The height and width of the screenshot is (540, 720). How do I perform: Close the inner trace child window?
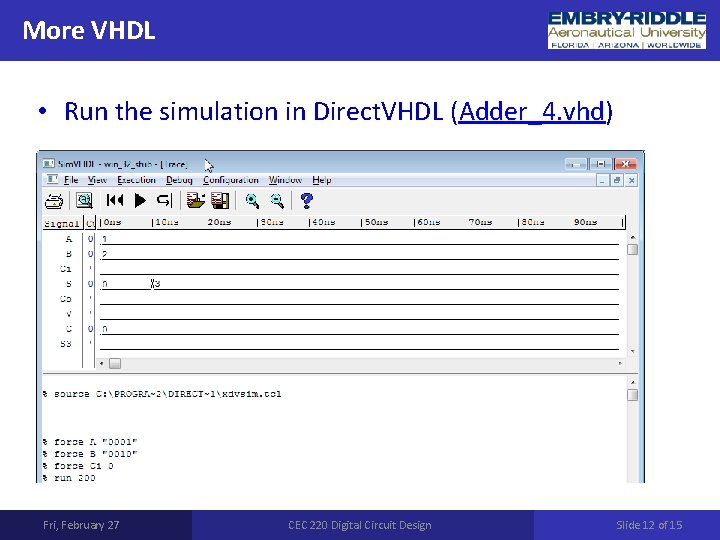click(631, 180)
